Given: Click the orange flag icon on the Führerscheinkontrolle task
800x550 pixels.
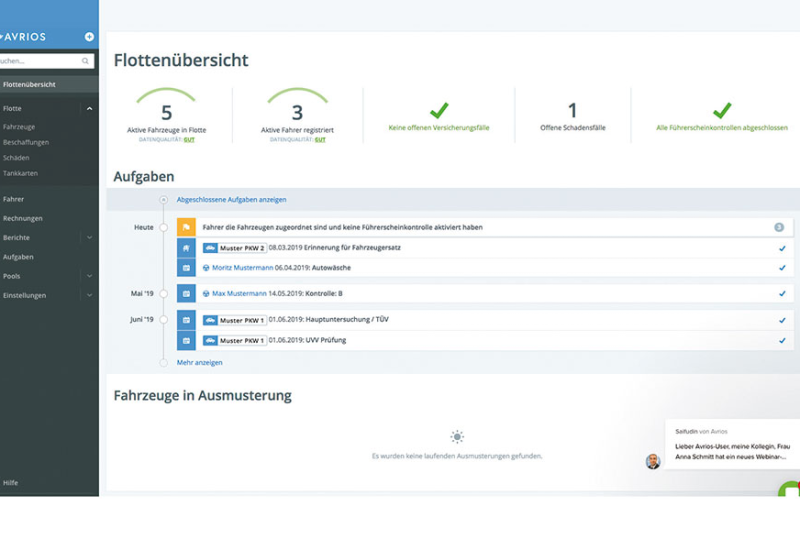Looking at the screenshot, I should (x=186, y=227).
